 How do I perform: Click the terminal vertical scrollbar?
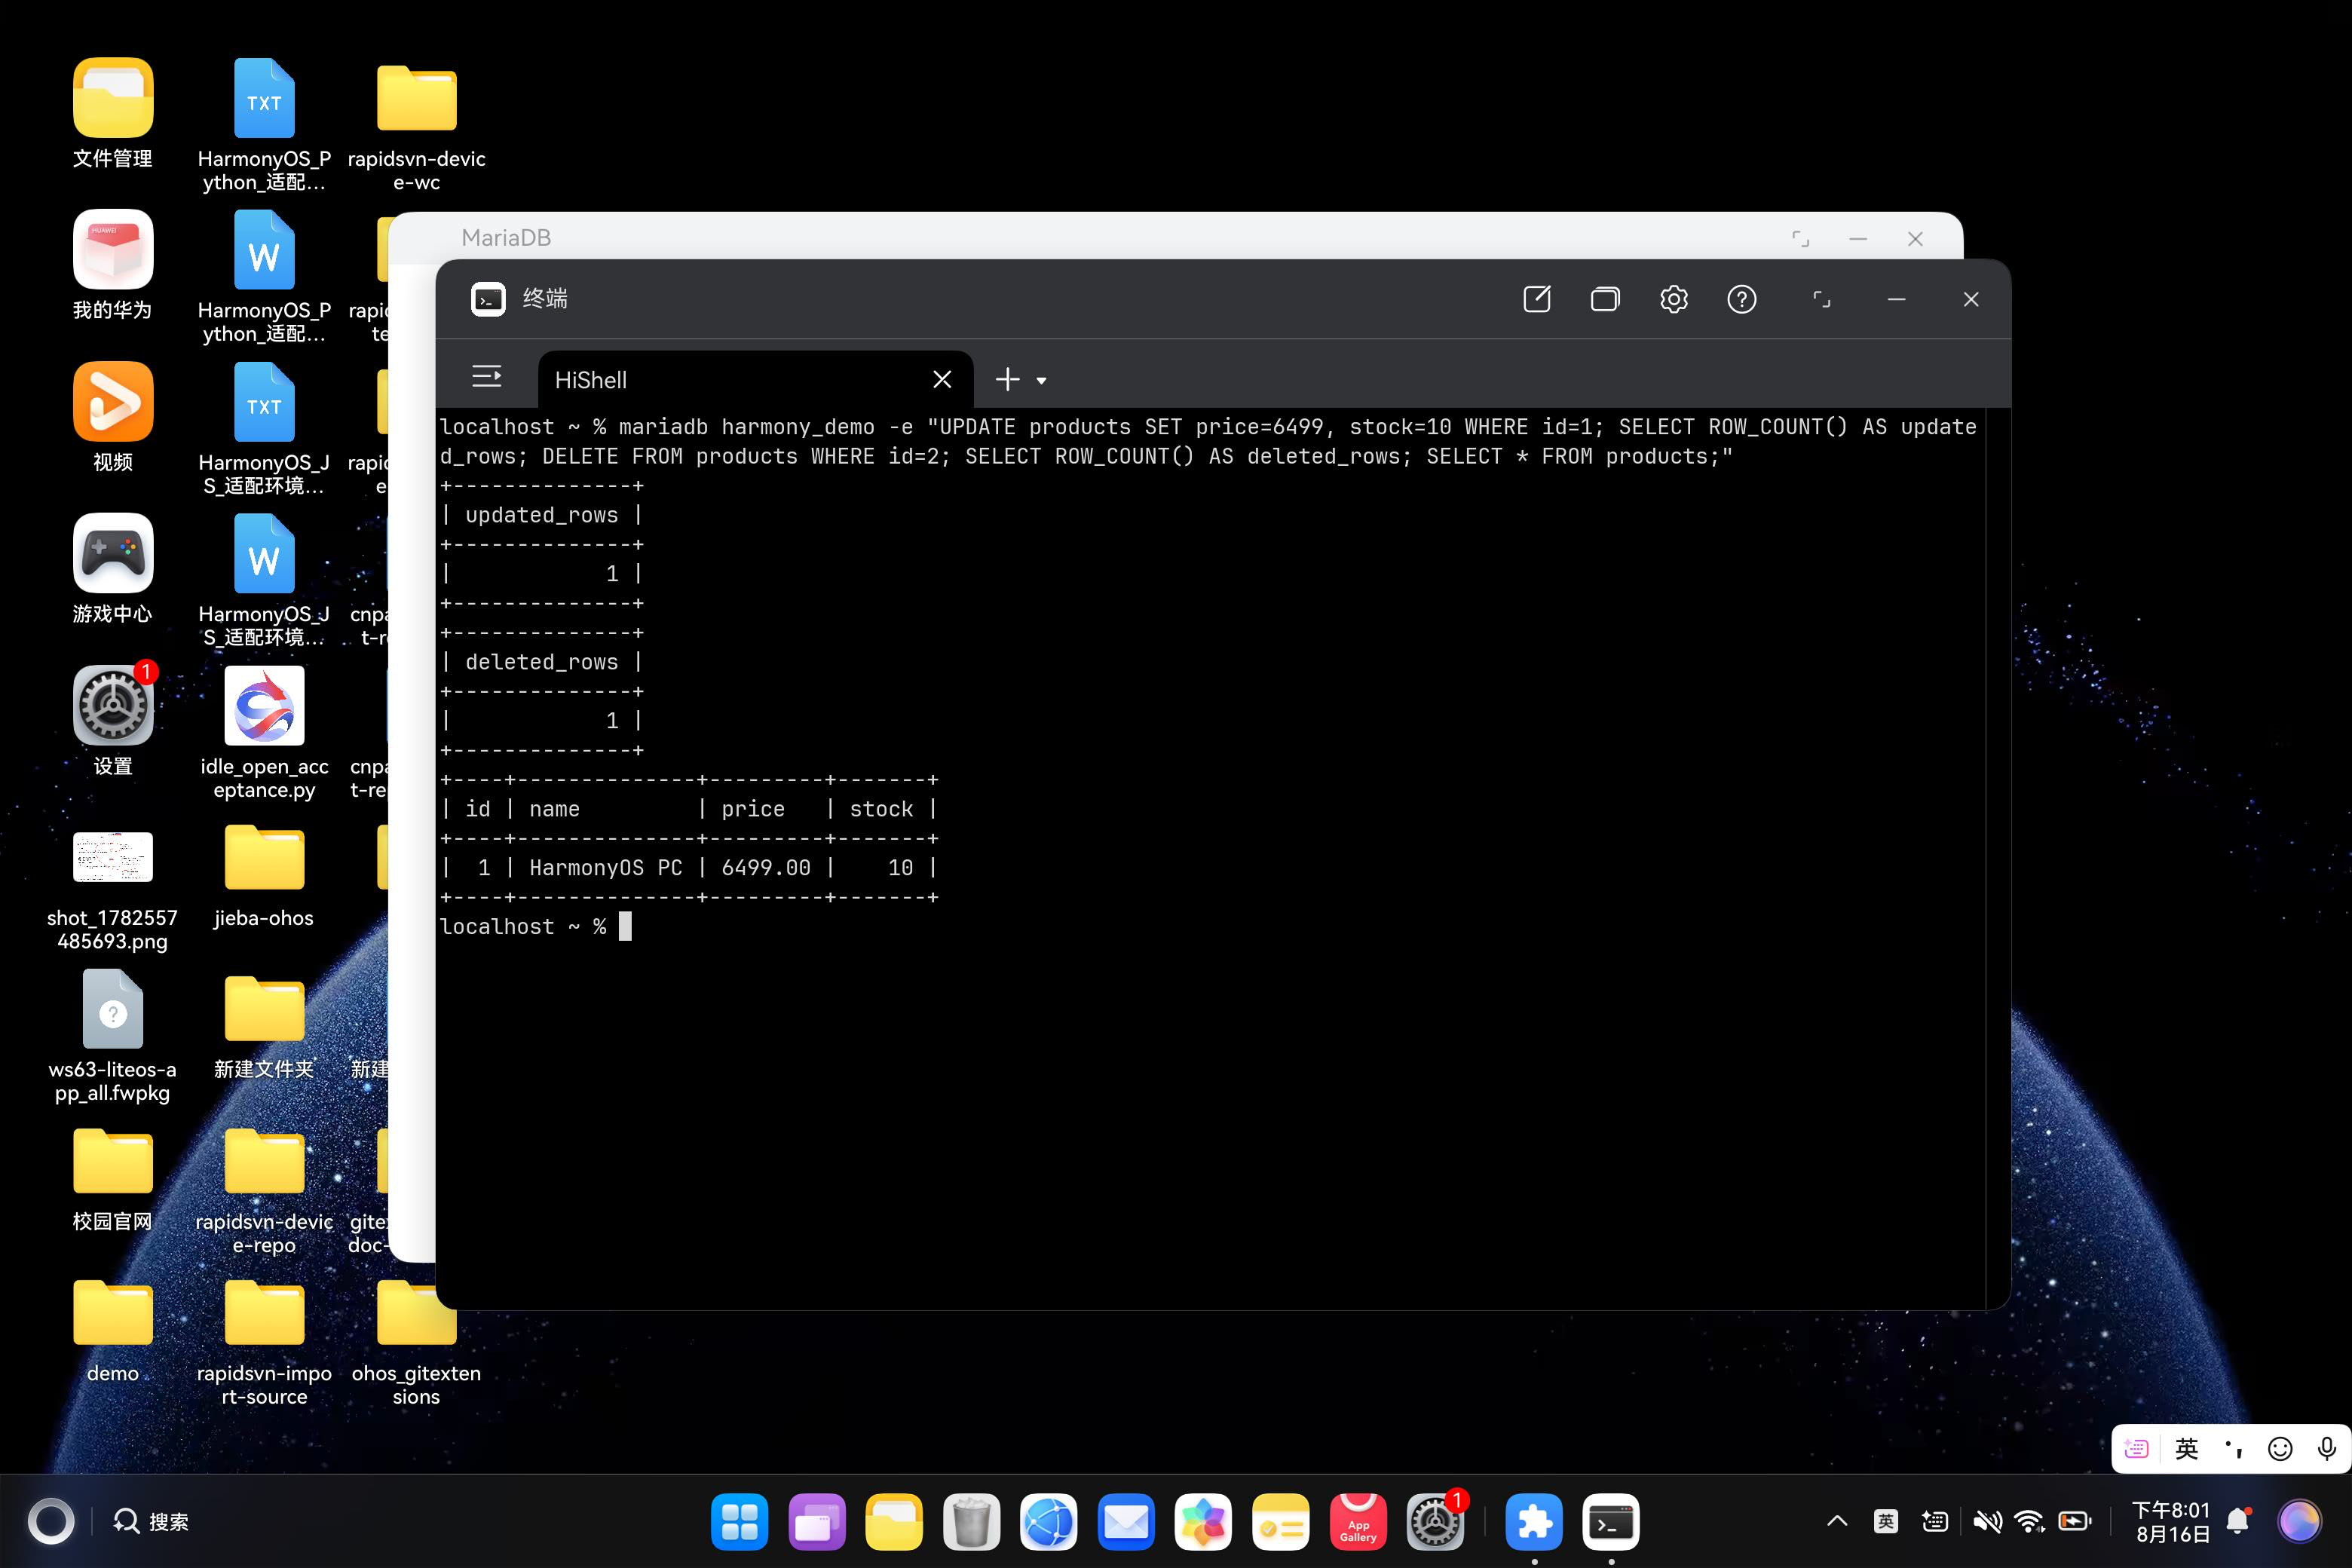click(x=1997, y=858)
